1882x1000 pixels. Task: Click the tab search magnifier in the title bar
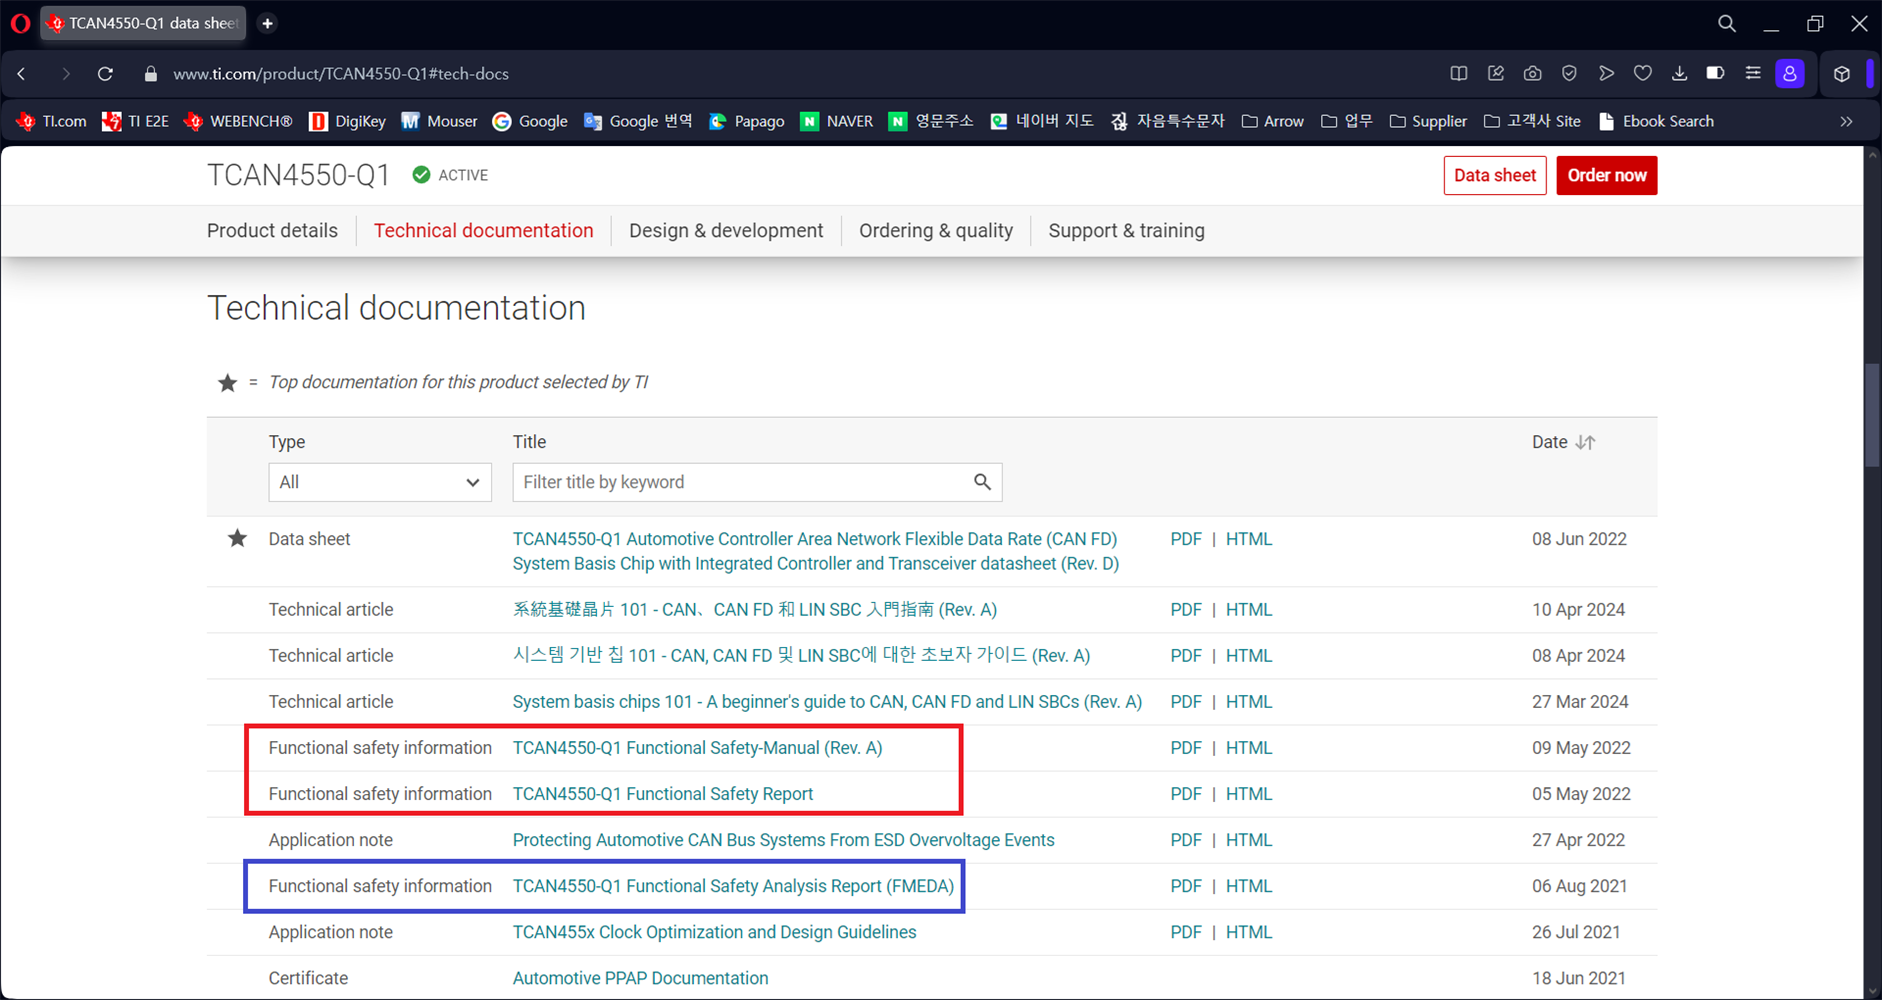pos(1727,23)
